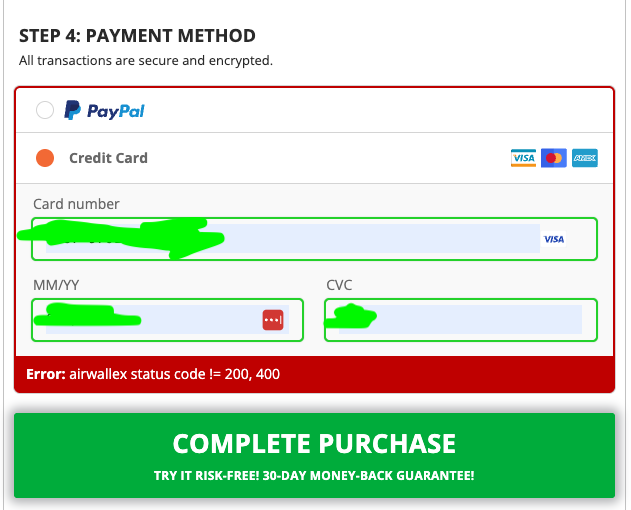Click the airwallex error message banner
The image size is (631, 510).
tap(314, 374)
